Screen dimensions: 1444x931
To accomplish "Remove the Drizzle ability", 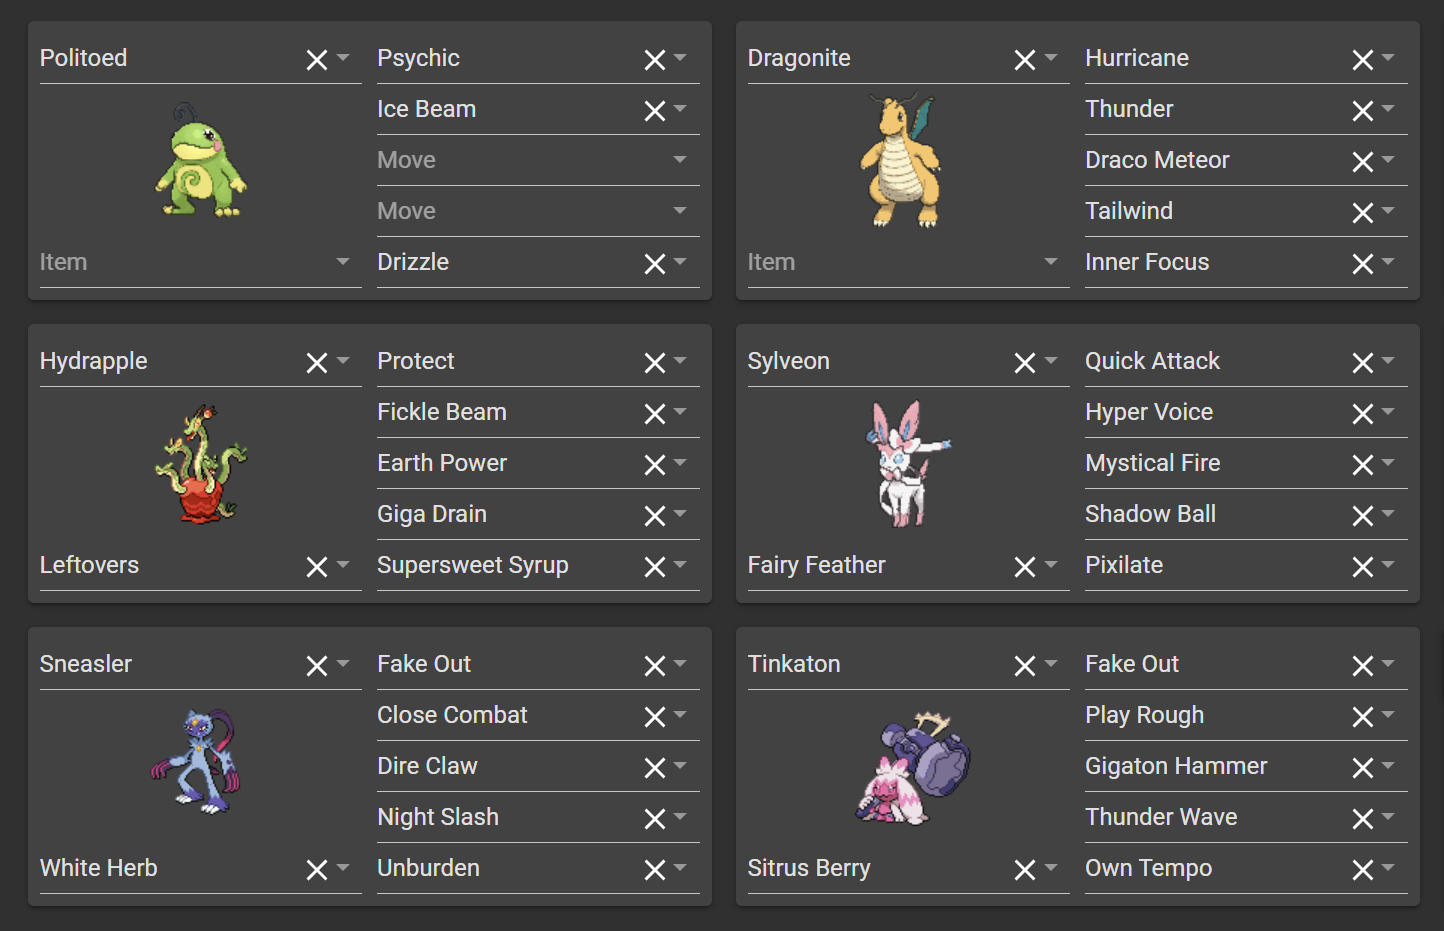I will click(655, 264).
